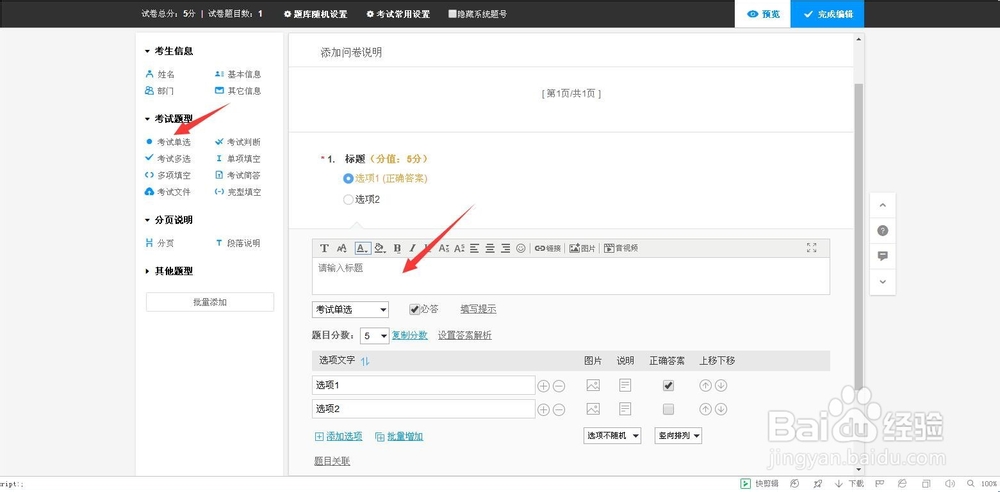Add image to 选项2
Screen dimensions: 1000x492
(593, 409)
